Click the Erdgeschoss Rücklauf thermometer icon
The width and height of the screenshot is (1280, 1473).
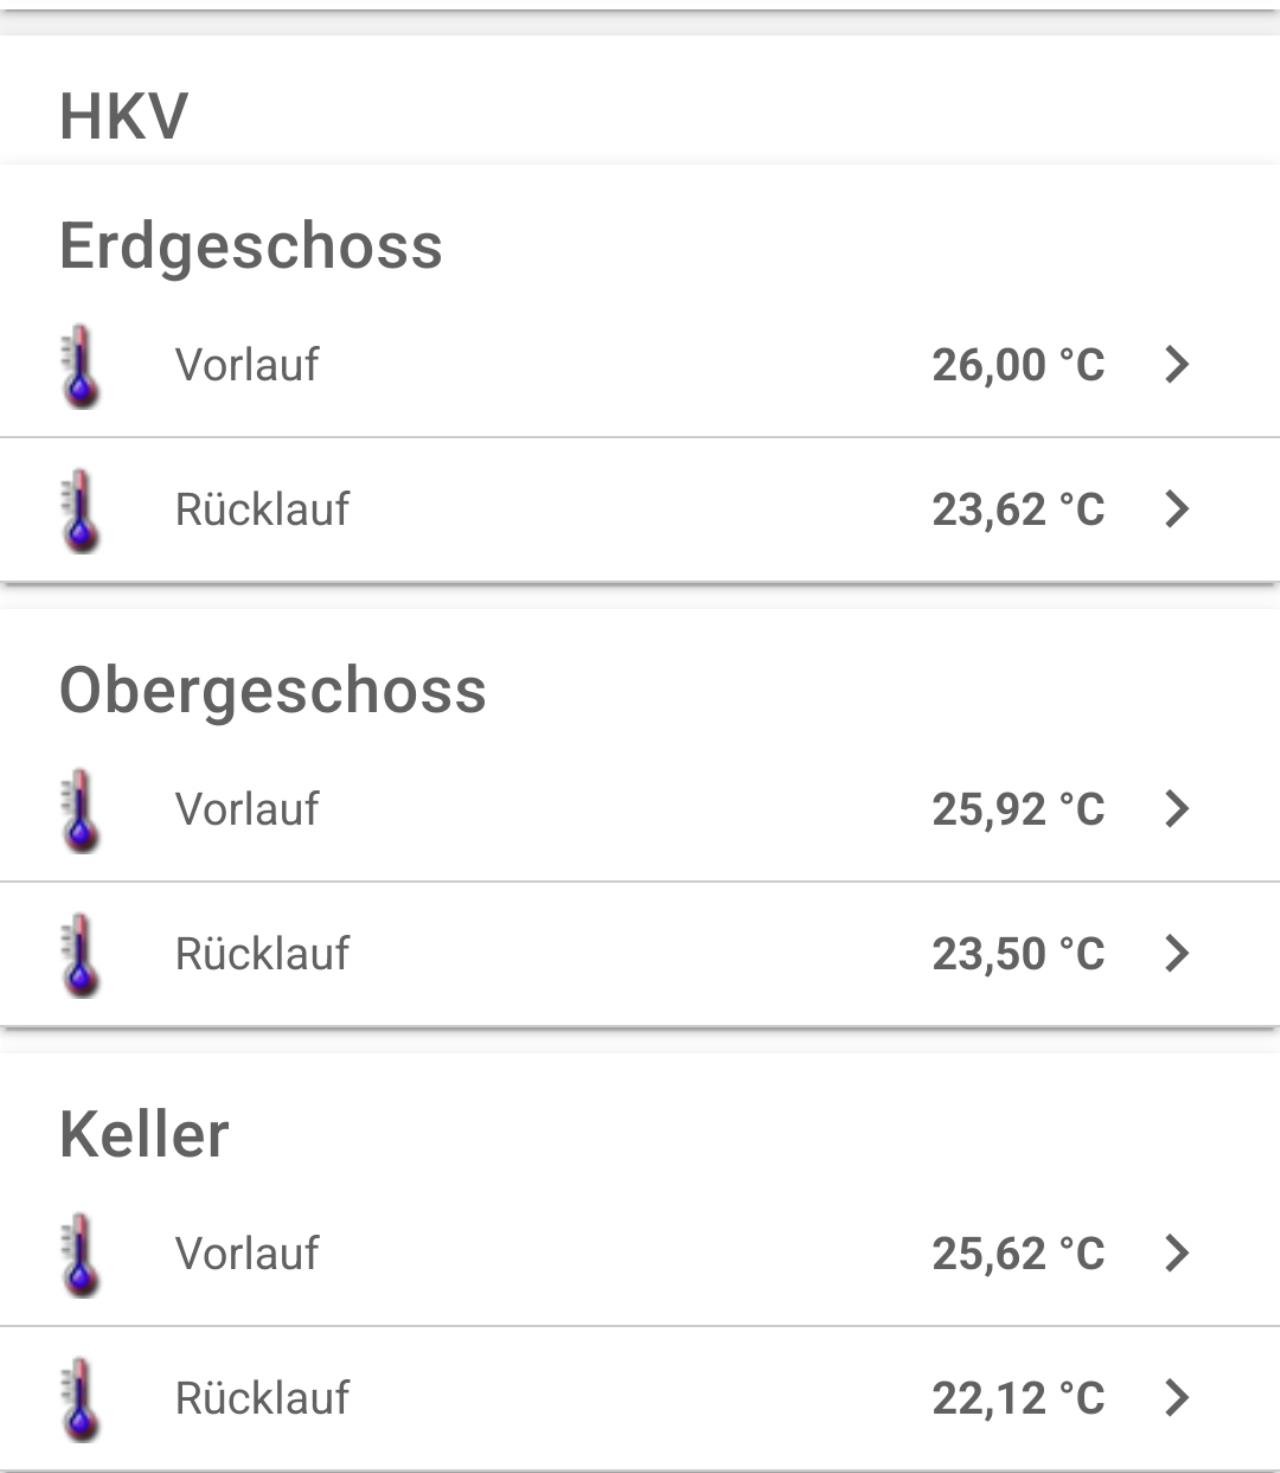pyautogui.click(x=81, y=510)
